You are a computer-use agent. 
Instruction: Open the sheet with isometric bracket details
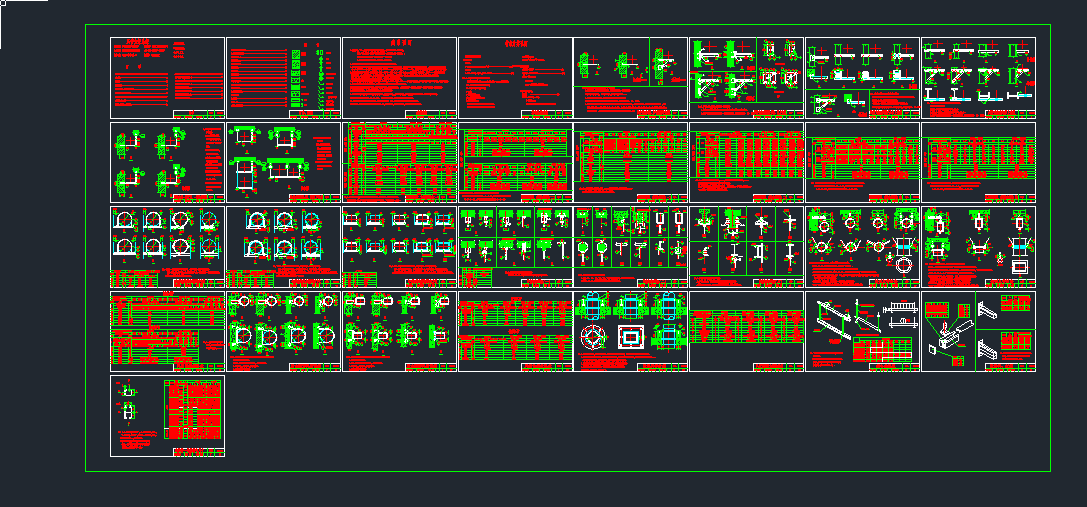click(x=978, y=331)
